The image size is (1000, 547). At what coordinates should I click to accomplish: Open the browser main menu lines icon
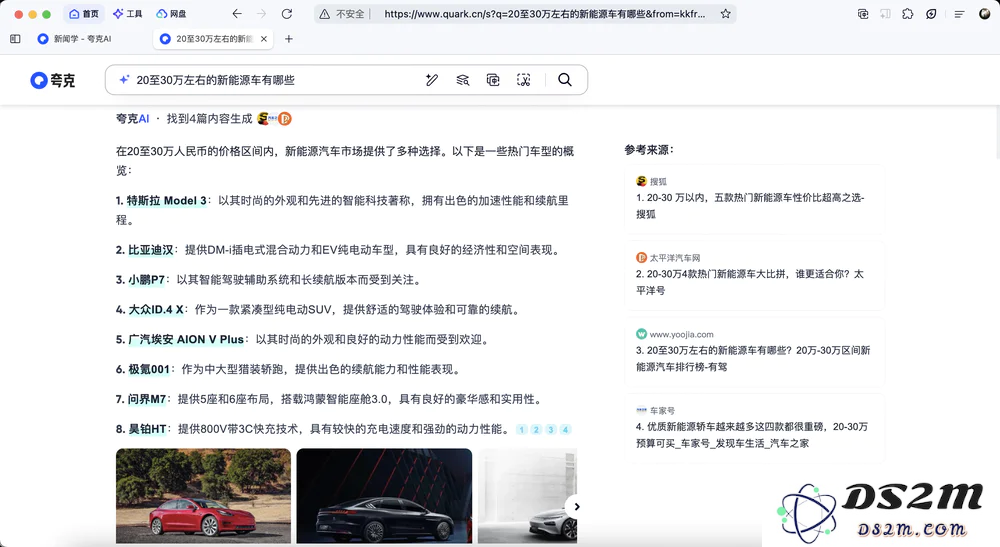click(x=959, y=13)
